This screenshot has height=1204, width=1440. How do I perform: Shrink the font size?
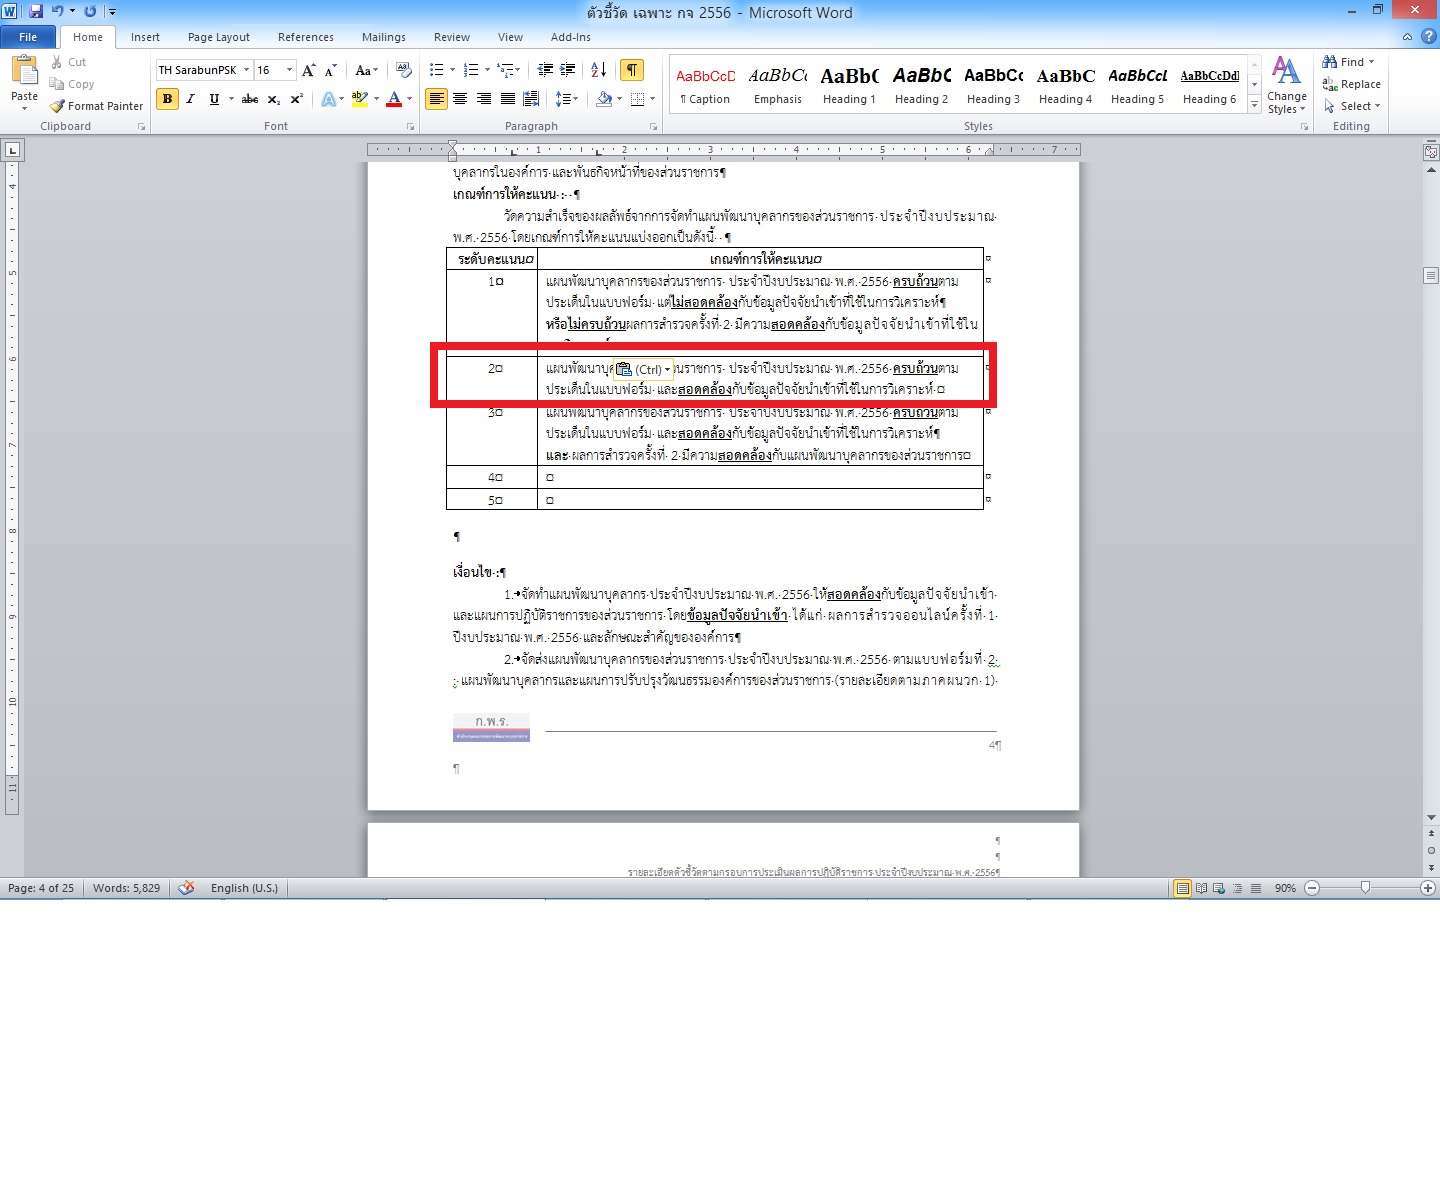[330, 70]
